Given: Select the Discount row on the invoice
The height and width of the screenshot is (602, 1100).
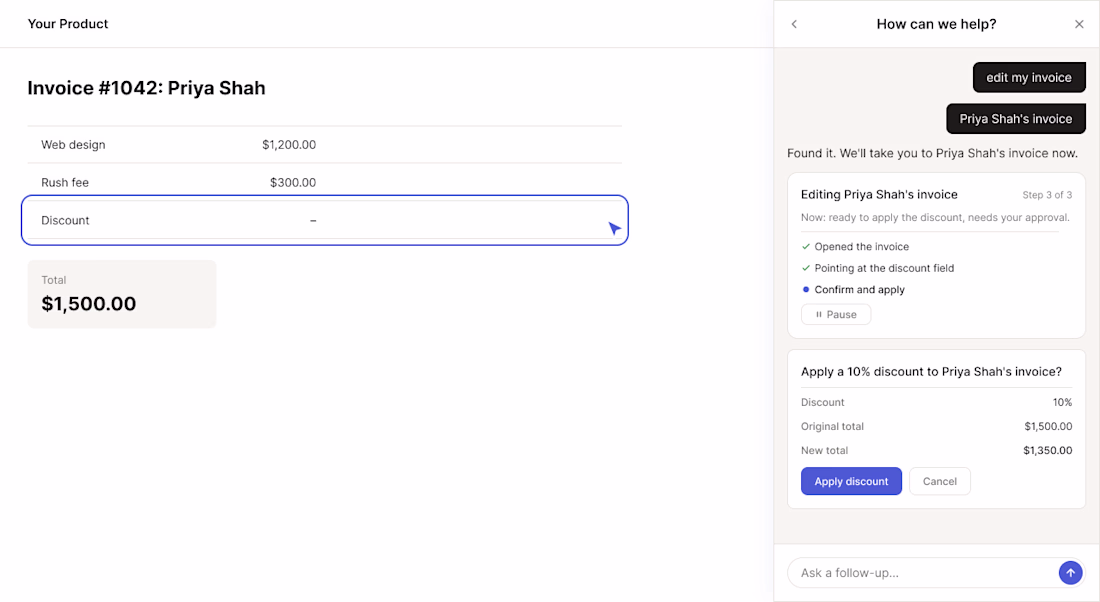Looking at the screenshot, I should (325, 220).
